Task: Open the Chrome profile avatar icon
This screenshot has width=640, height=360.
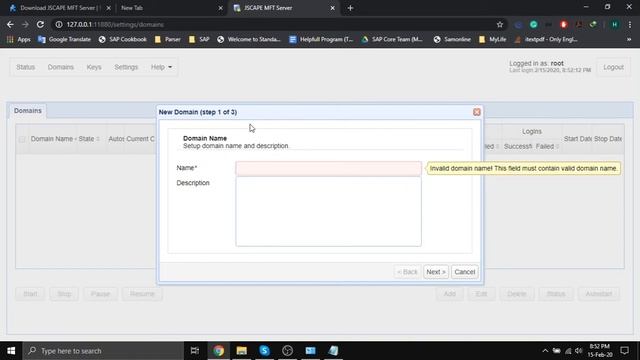Action: [614, 24]
